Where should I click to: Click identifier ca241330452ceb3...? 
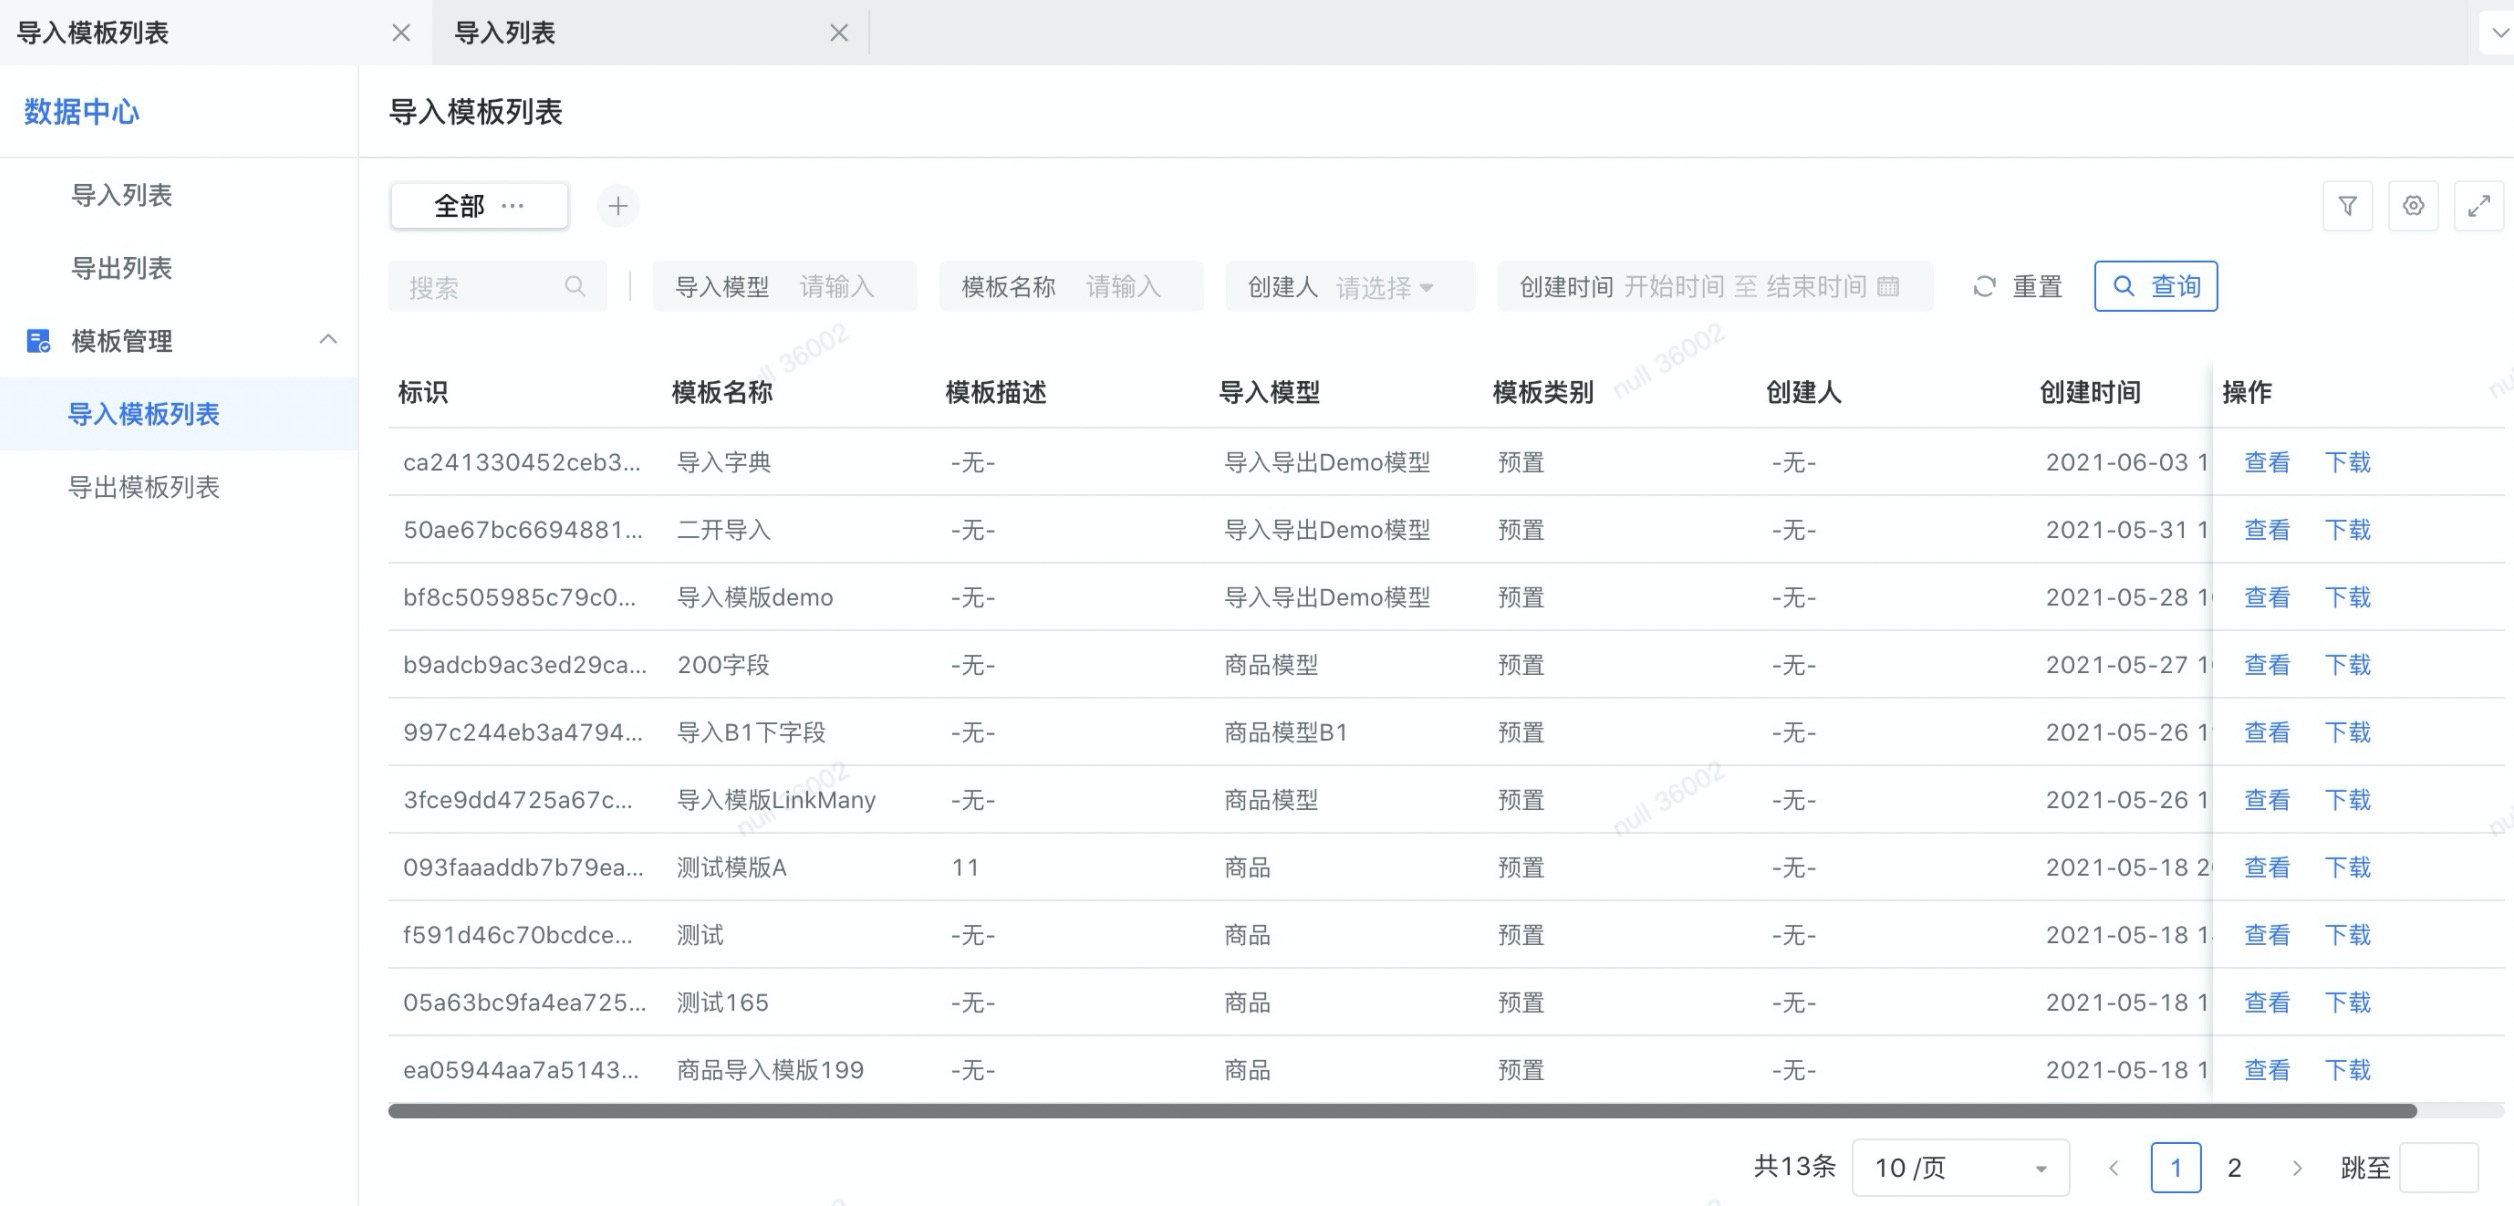click(522, 462)
